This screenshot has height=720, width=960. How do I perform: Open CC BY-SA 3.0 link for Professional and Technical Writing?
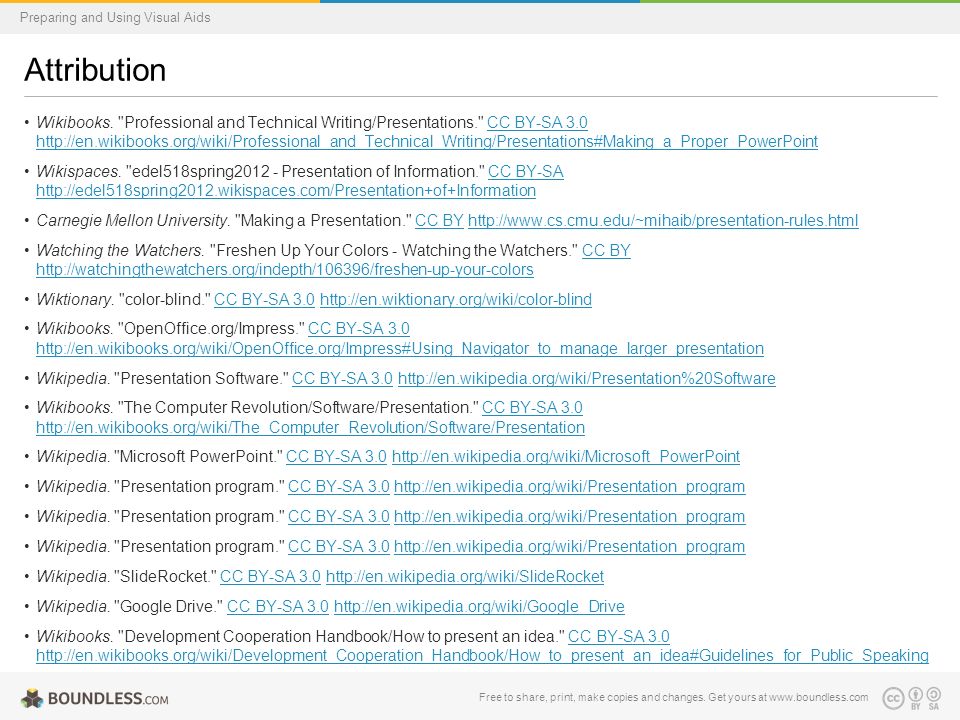pos(537,122)
